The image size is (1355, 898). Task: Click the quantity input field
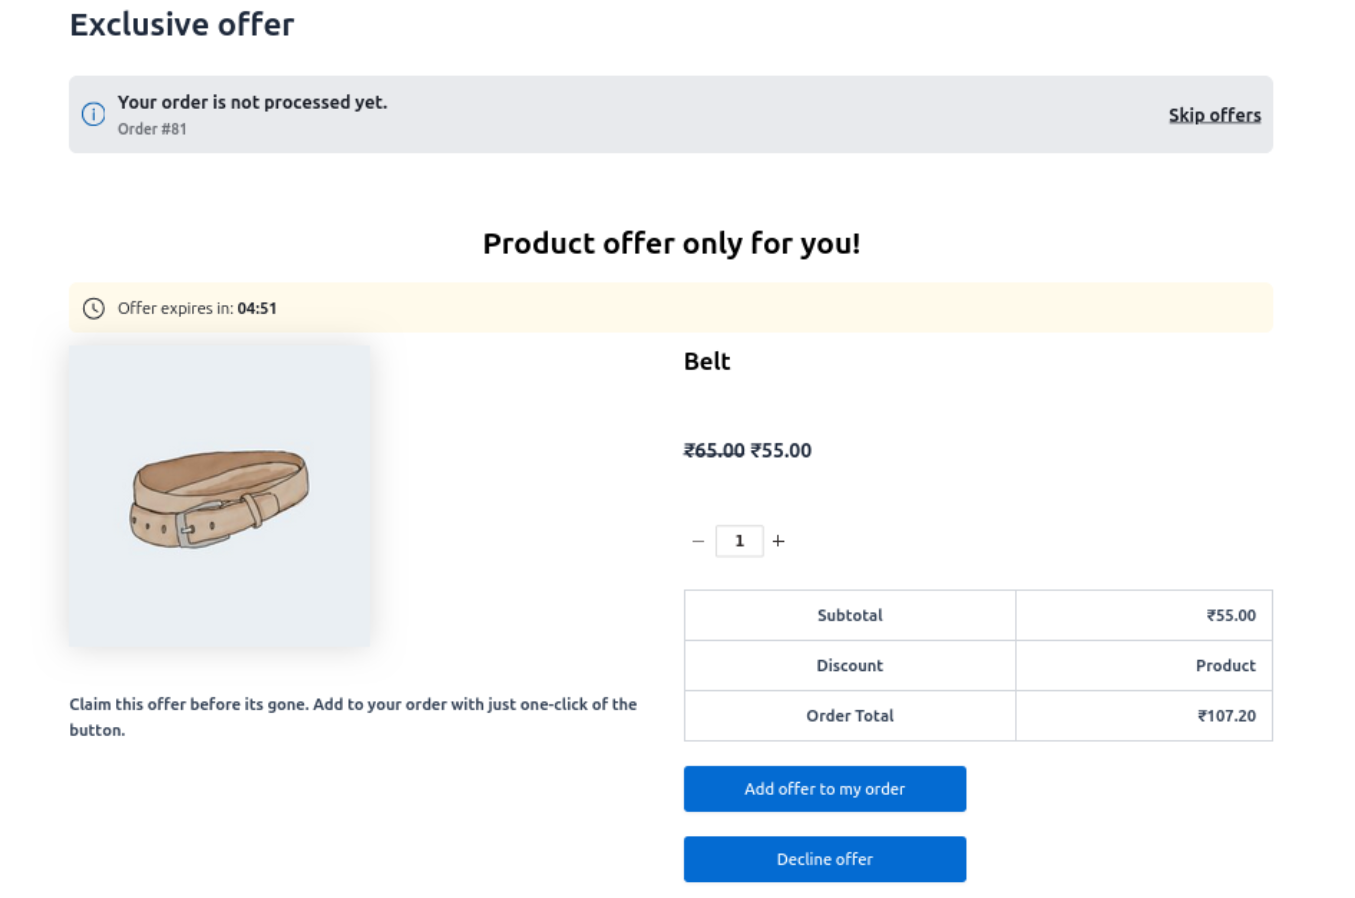click(x=739, y=541)
